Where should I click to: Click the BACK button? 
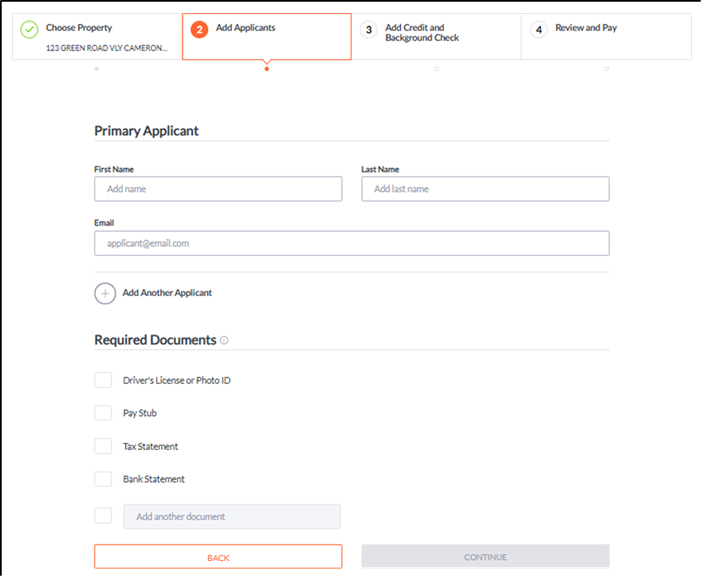(x=218, y=557)
